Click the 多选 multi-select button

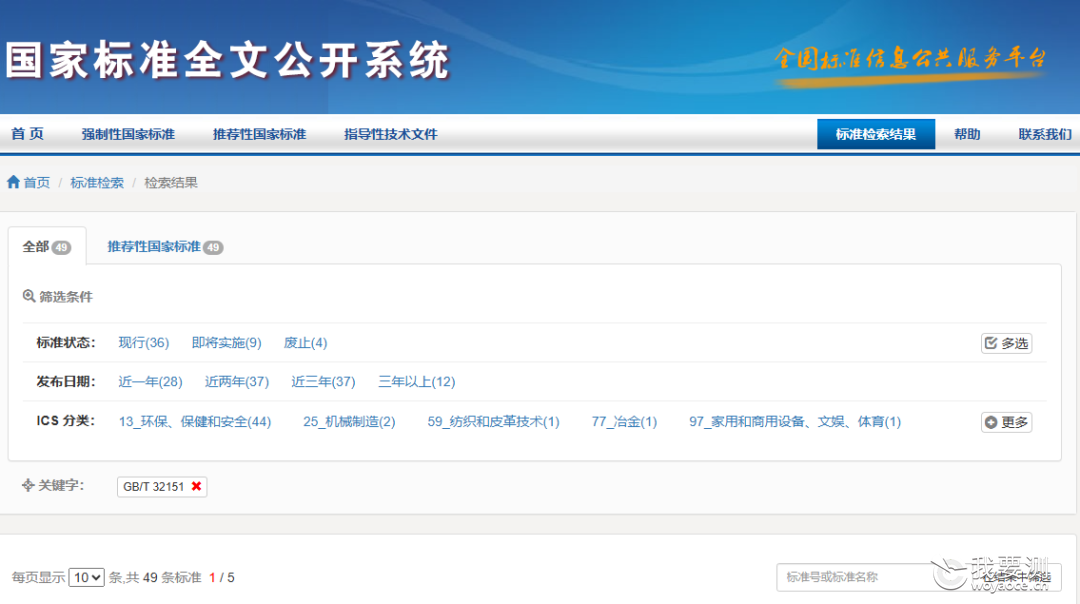click(1006, 343)
